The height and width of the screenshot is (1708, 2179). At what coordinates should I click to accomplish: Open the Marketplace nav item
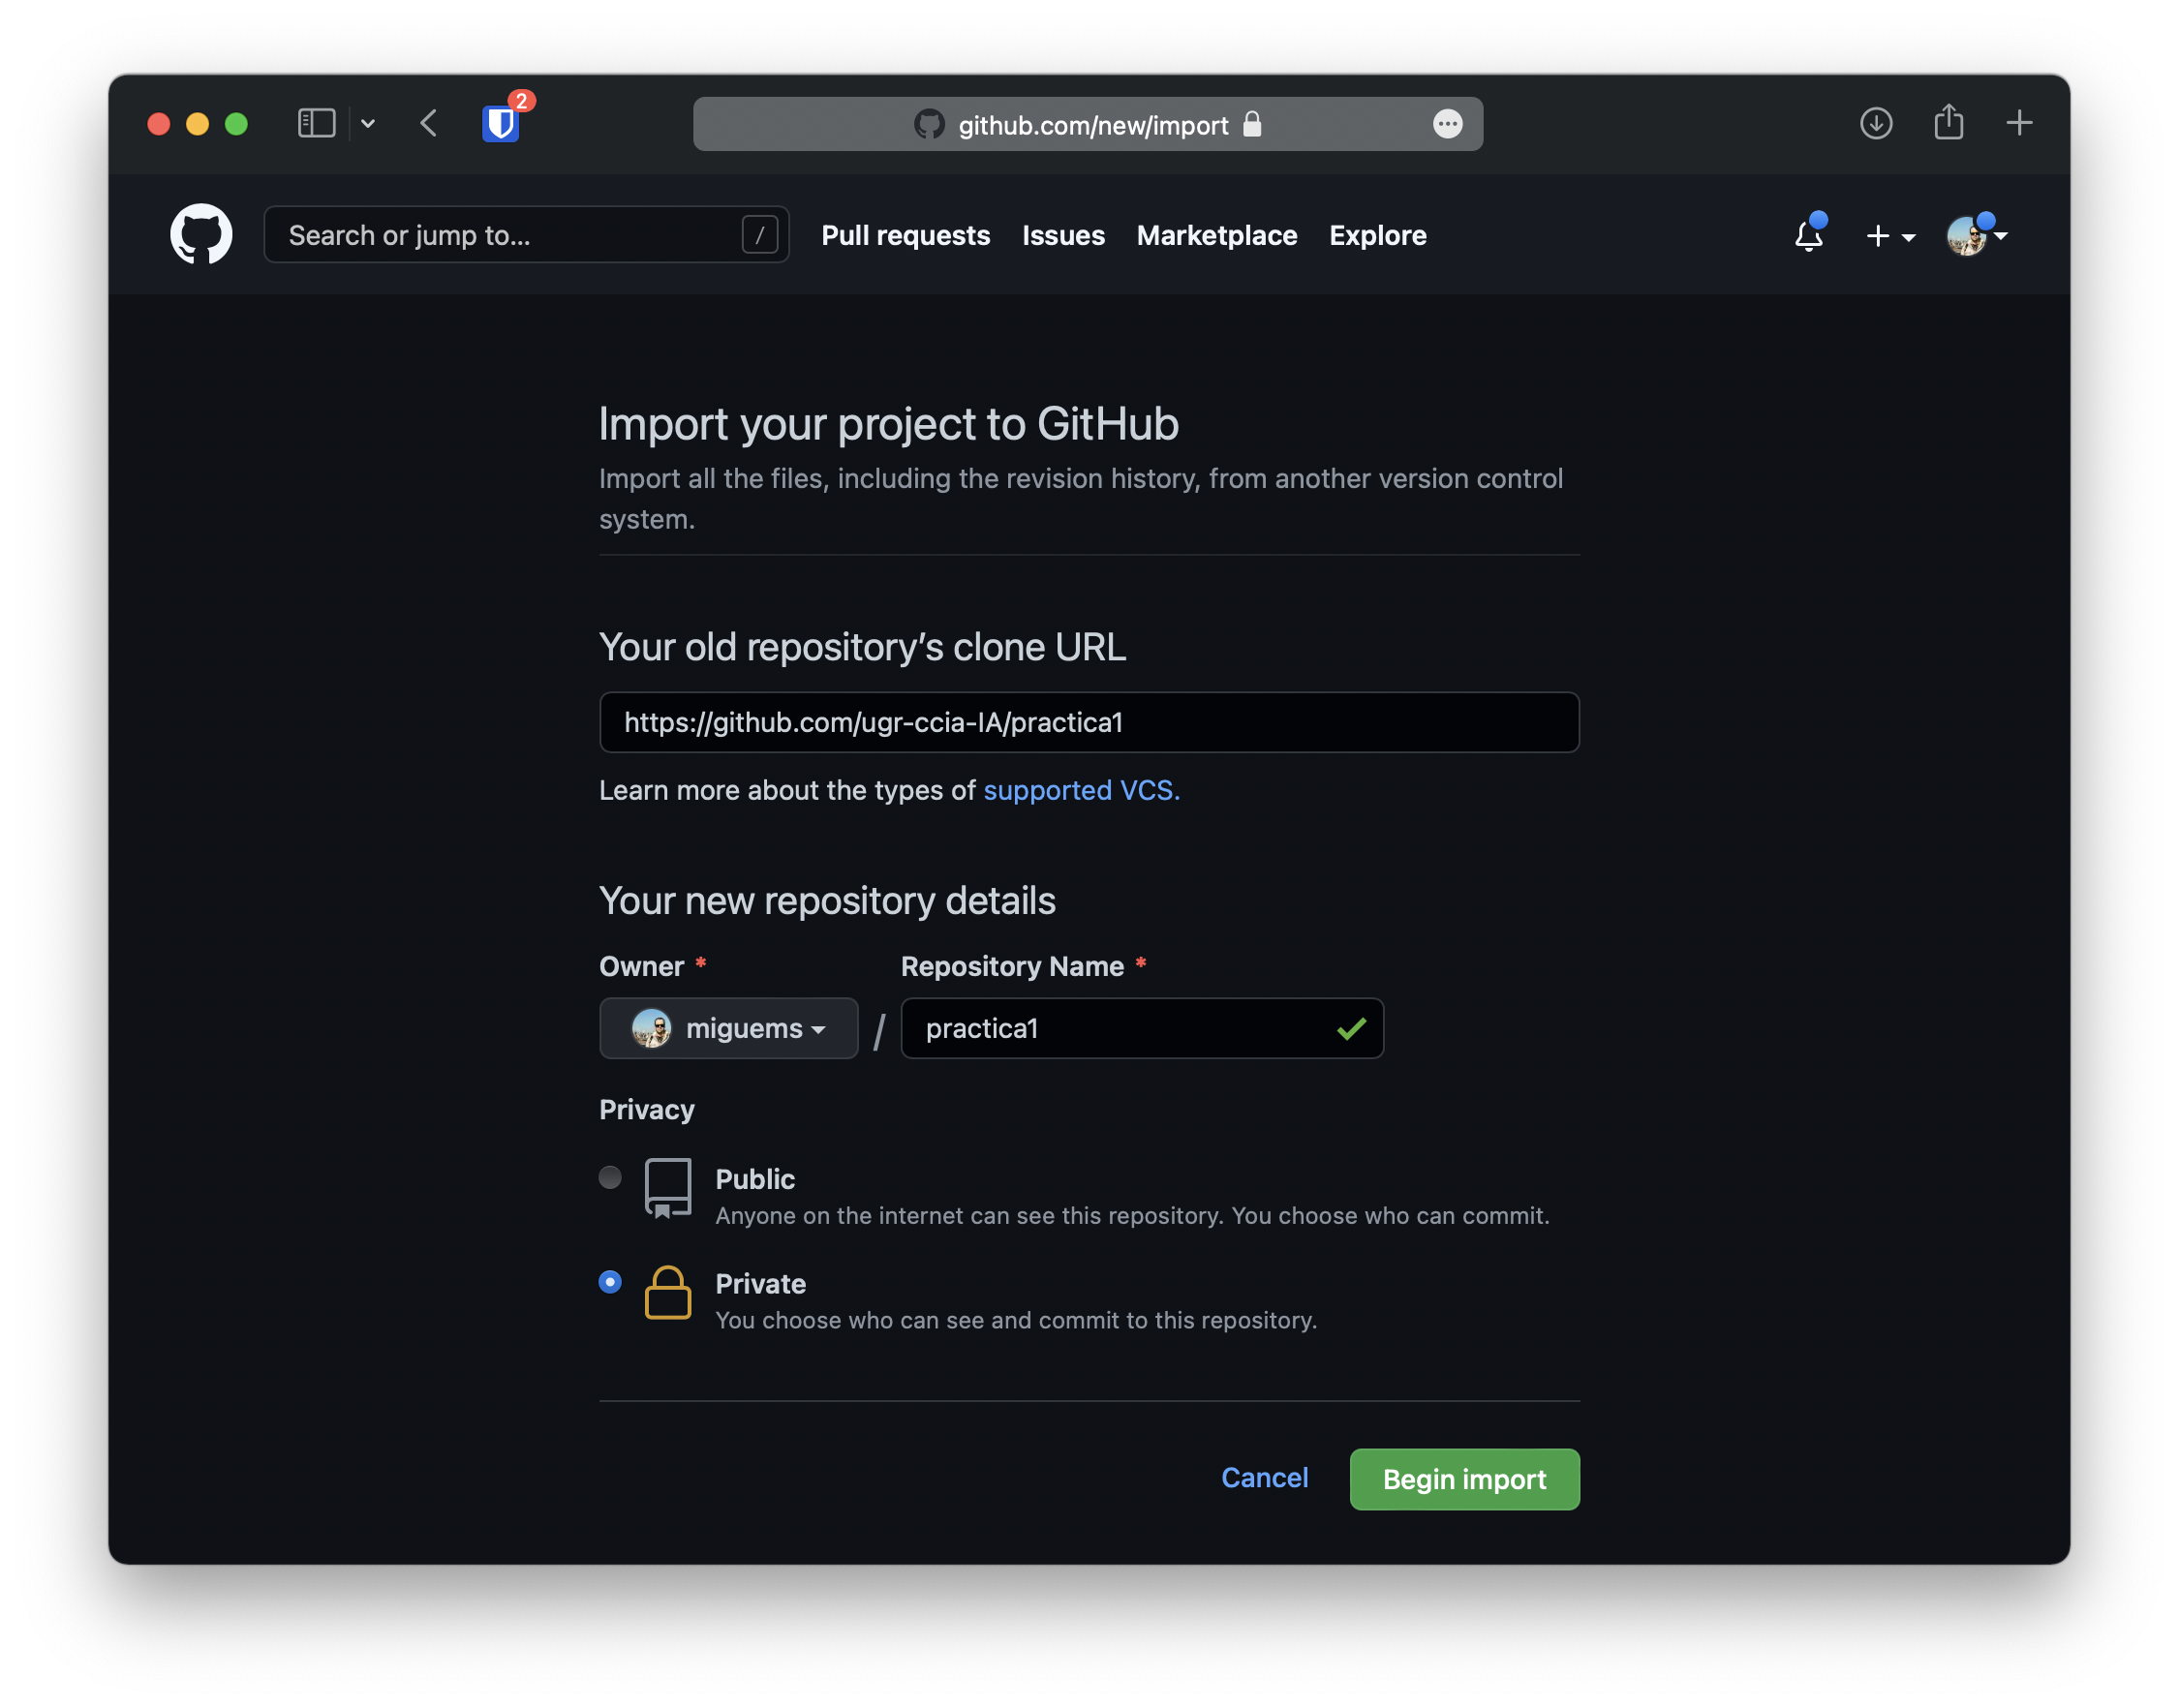tap(1216, 236)
